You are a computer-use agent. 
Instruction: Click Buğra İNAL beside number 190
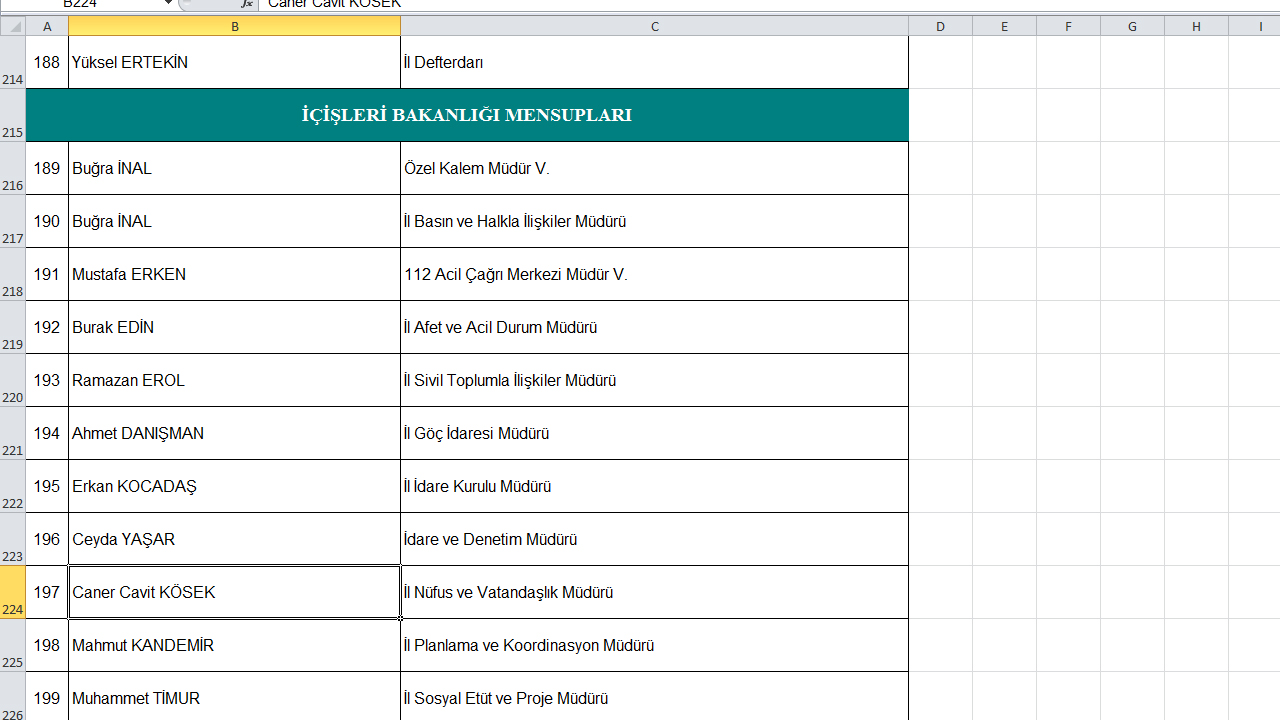pyautogui.click(x=234, y=221)
